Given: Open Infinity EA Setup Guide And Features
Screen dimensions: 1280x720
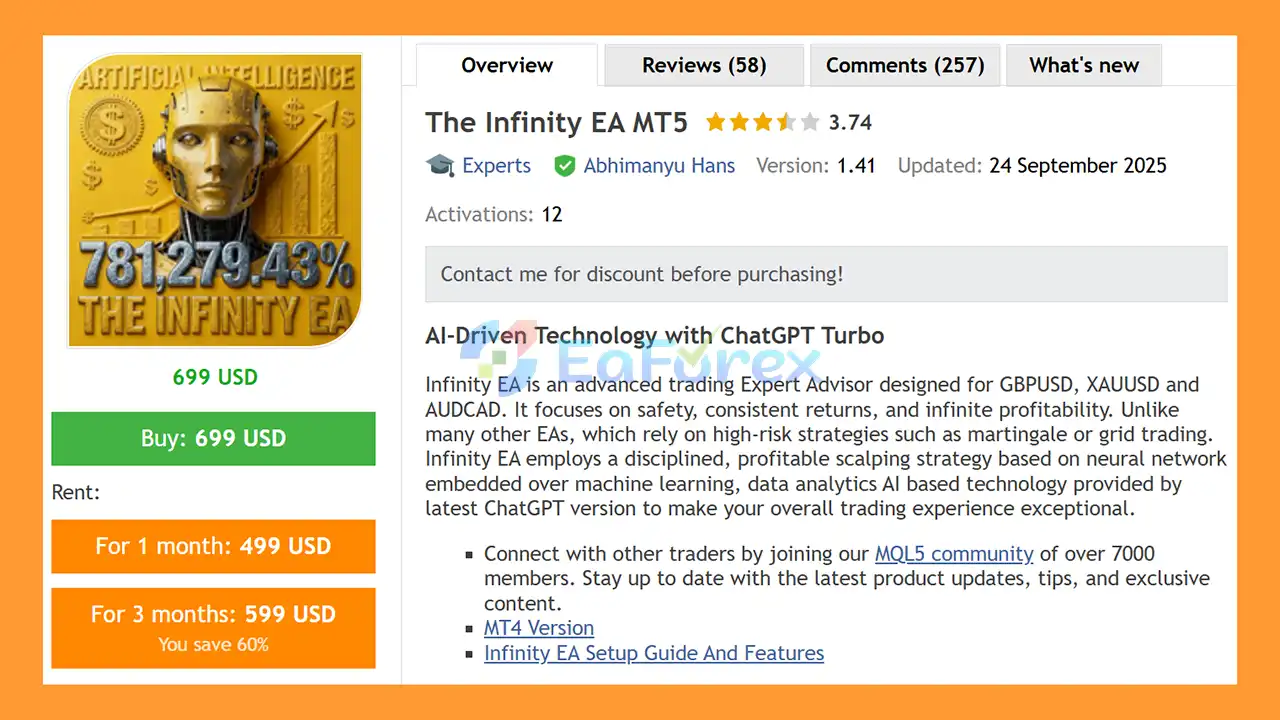Looking at the screenshot, I should point(654,653).
